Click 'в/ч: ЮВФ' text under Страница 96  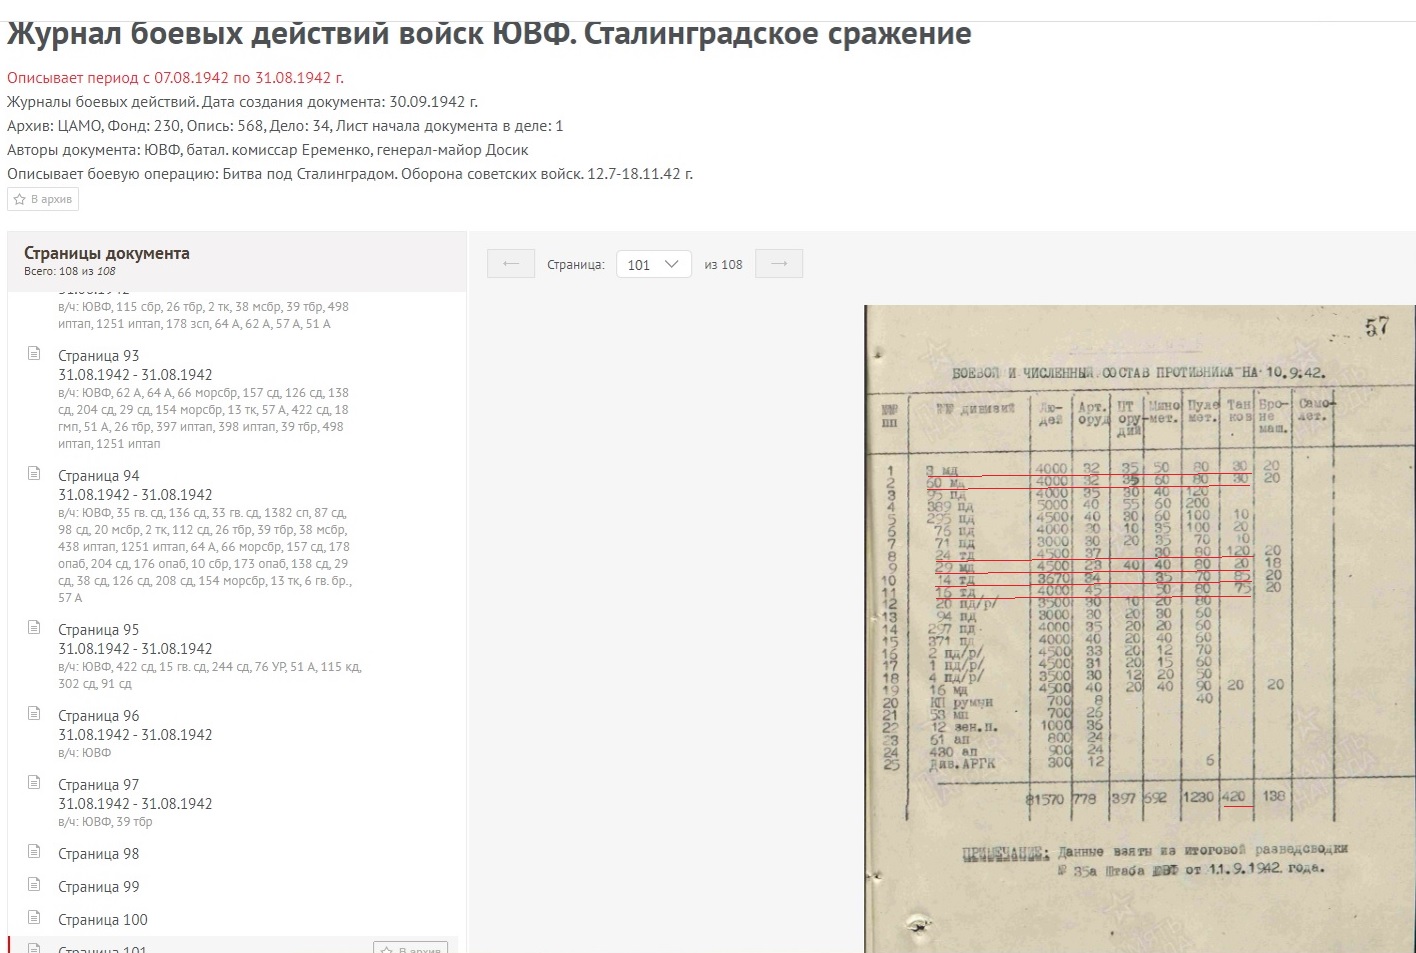pyautogui.click(x=85, y=753)
